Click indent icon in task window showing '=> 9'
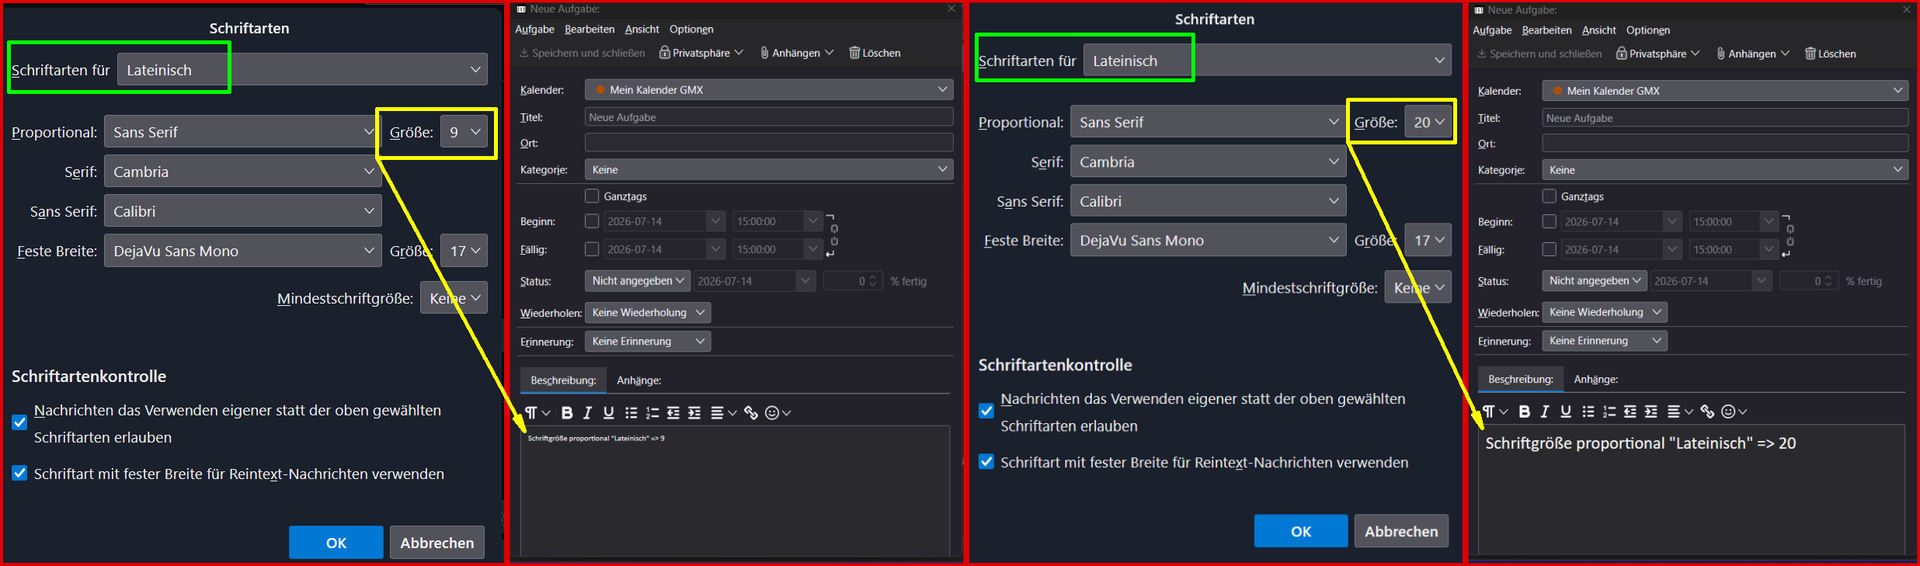This screenshot has width=1920, height=566. tap(694, 413)
